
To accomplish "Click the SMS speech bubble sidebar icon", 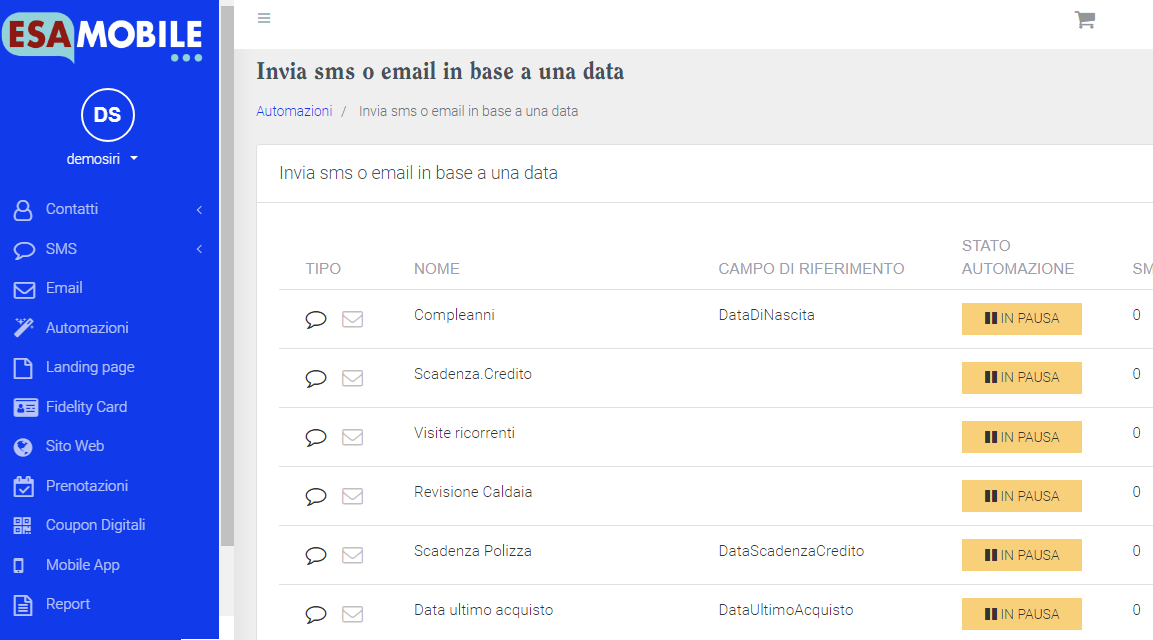I will click(24, 250).
